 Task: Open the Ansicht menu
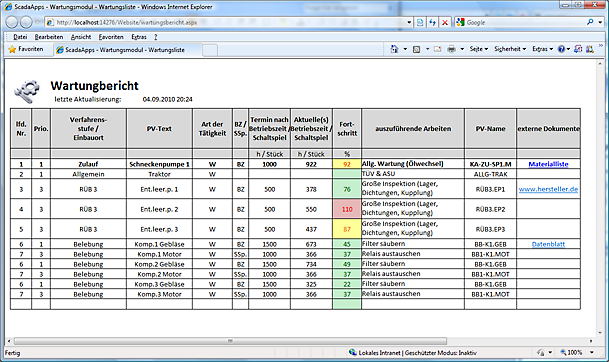coord(81,37)
